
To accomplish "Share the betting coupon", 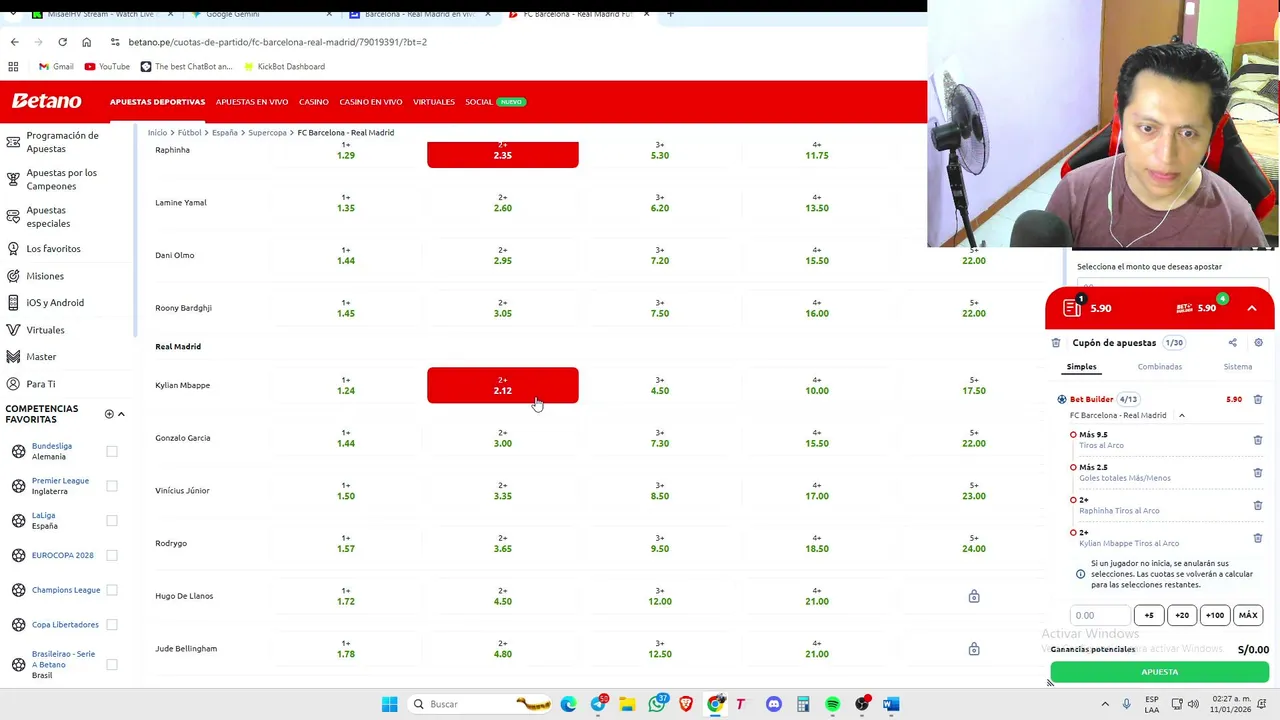I will coord(1232,343).
